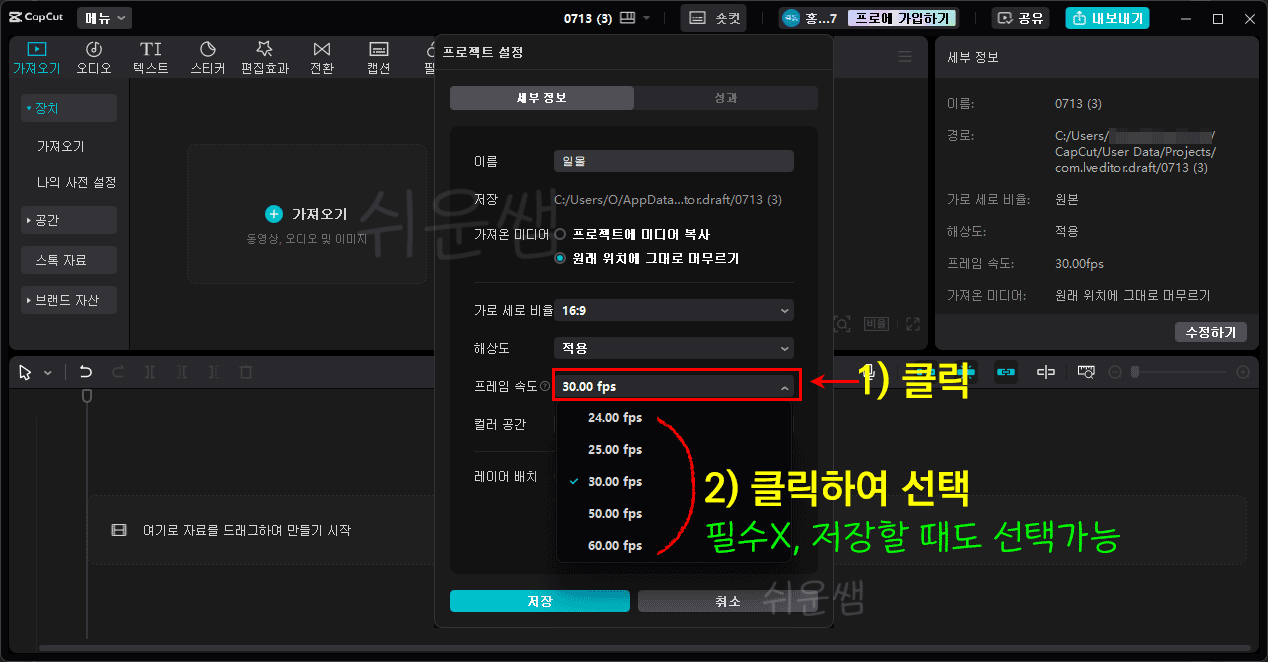This screenshot has height=662, width=1268.
Task: Open the project name dropdown arrow beside 0713 (3)
Action: [x=647, y=18]
